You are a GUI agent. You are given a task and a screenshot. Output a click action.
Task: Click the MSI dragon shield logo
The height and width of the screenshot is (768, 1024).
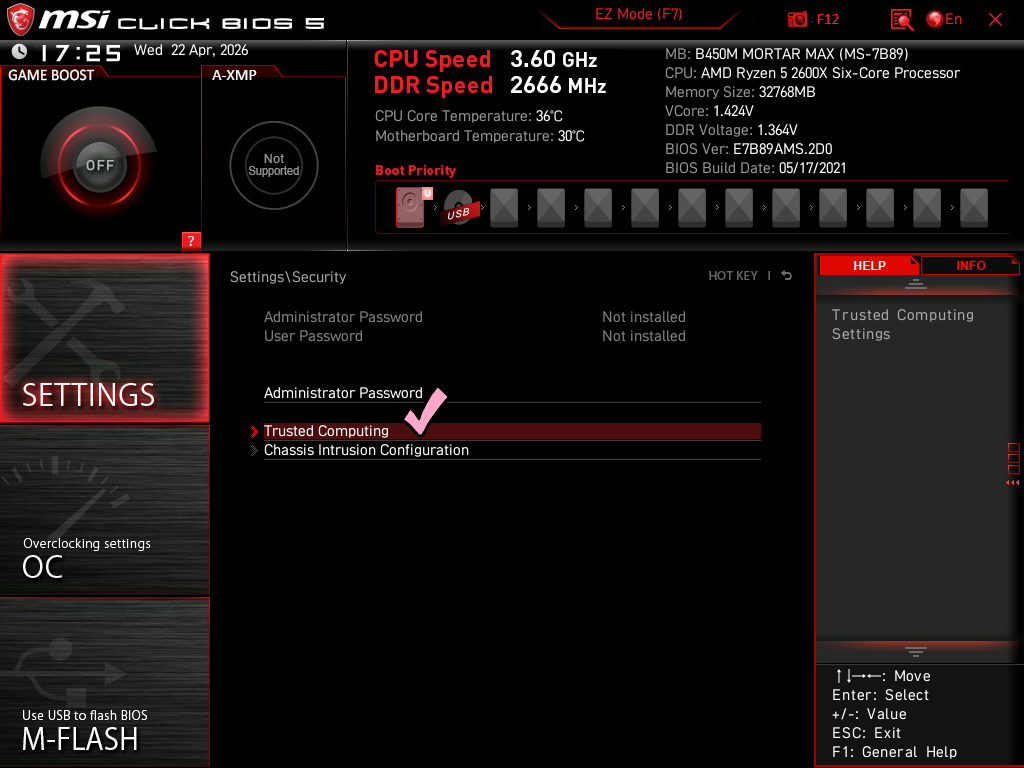pos(20,20)
